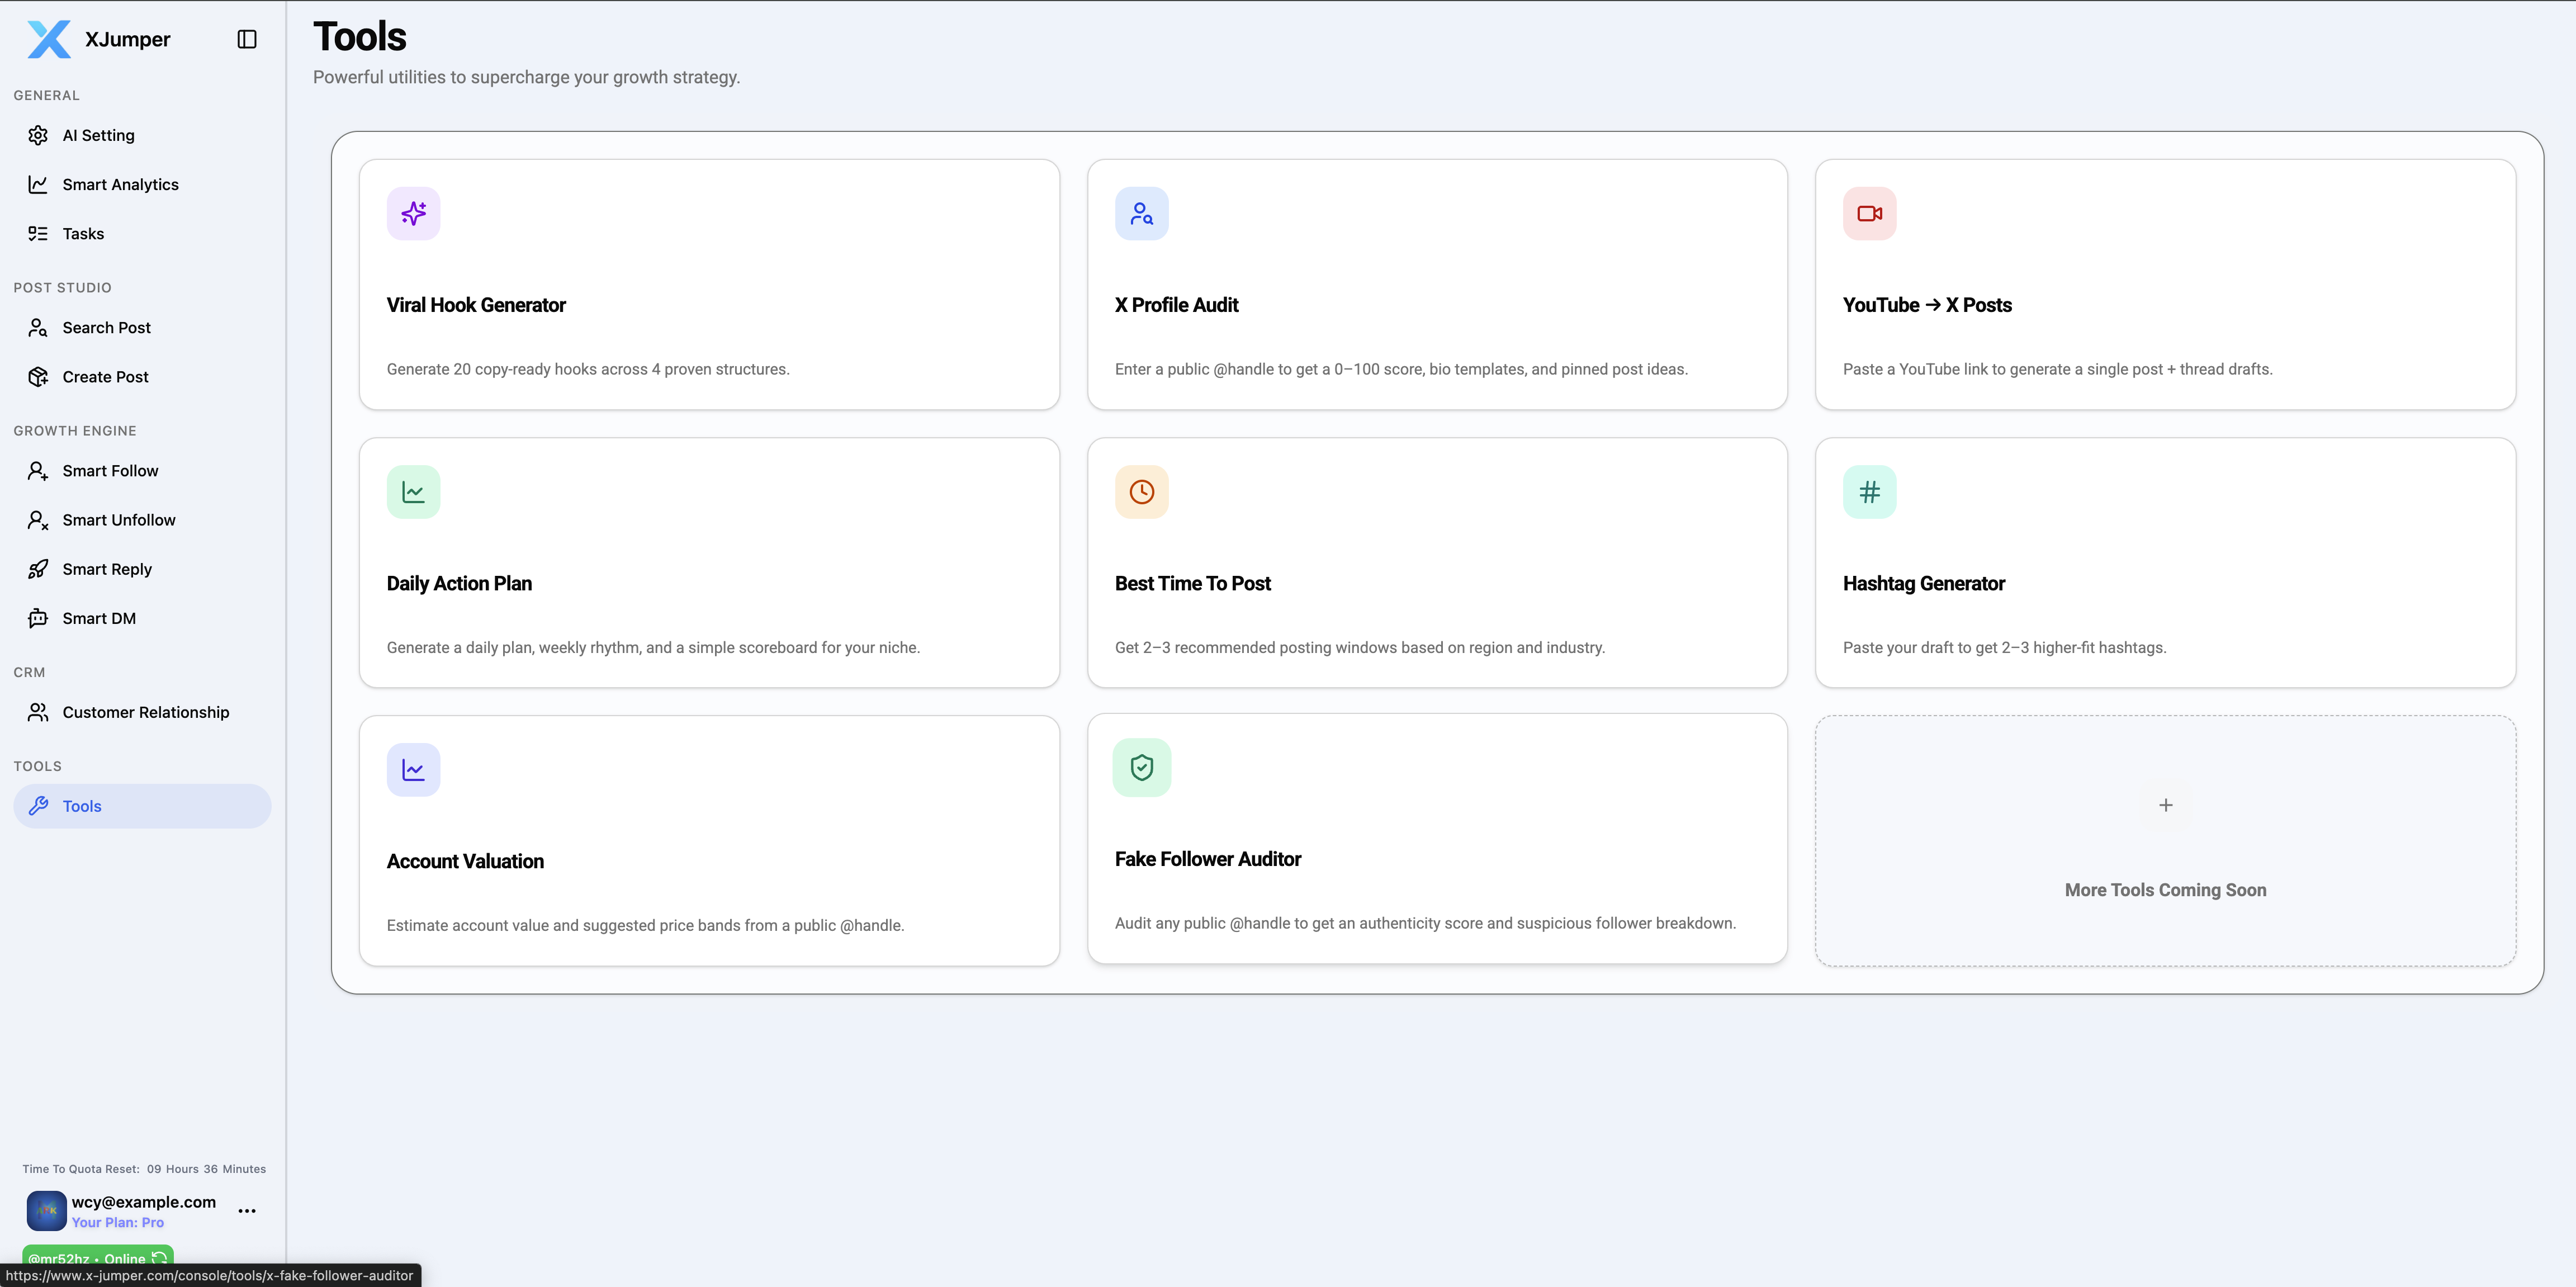
Task: Click the Best Time To Post clock icon
Action: pos(1141,491)
